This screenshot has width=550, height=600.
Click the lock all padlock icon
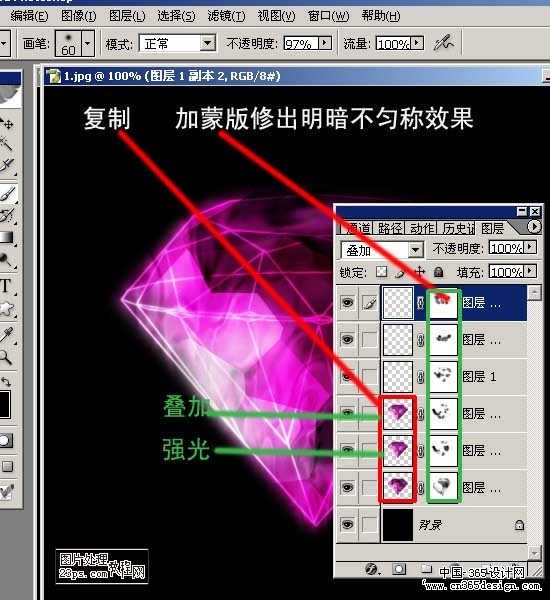(438, 272)
